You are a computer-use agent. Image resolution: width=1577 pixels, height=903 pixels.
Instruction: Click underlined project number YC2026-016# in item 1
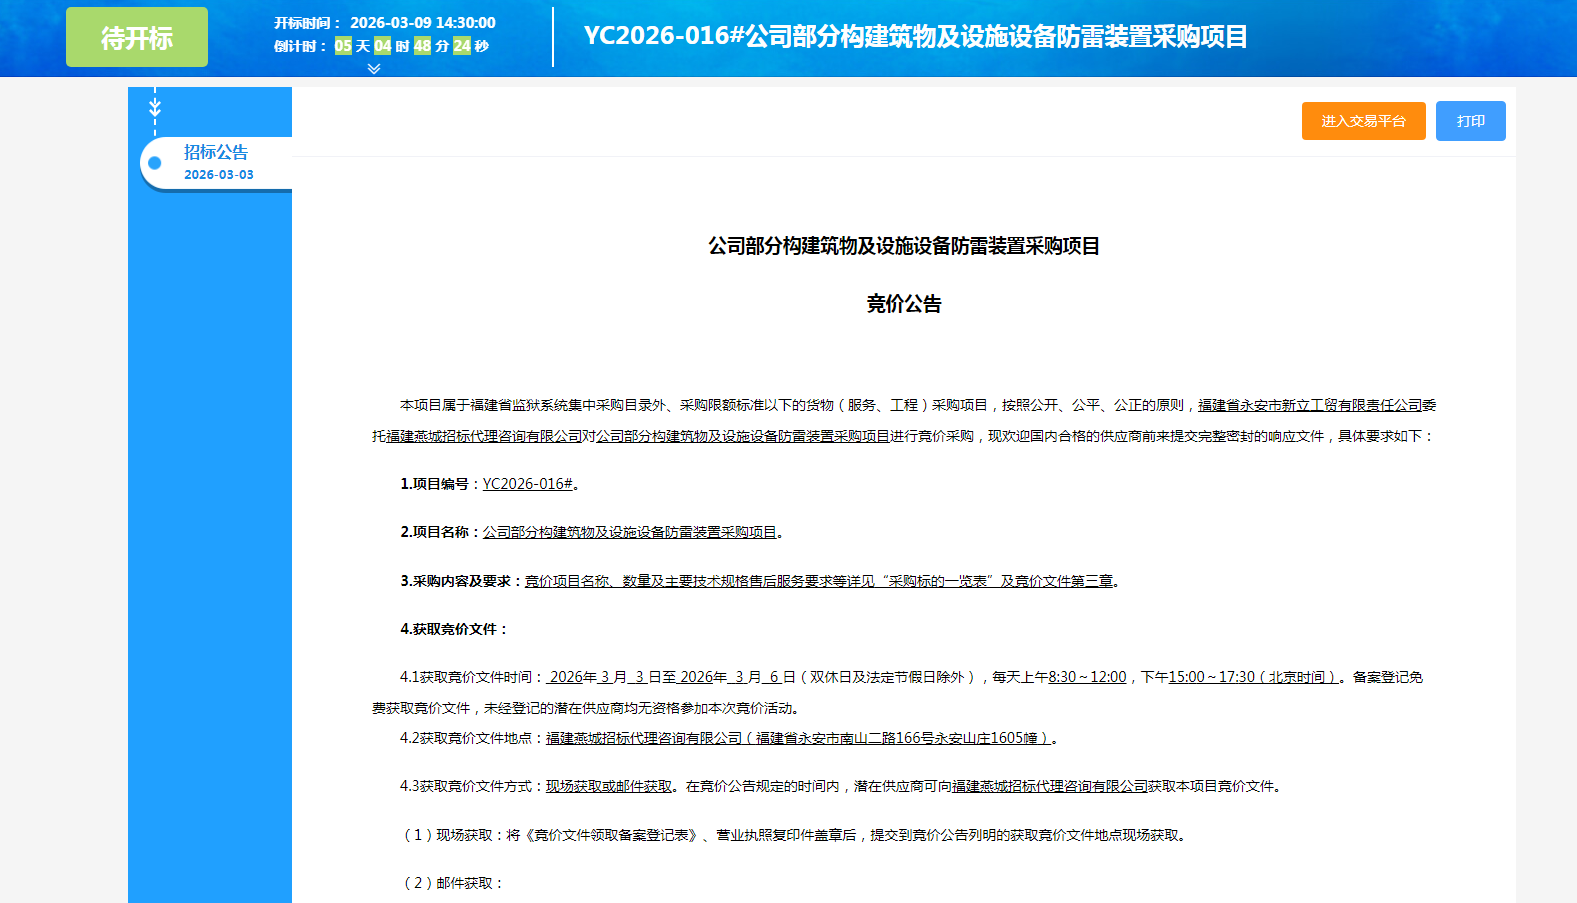[527, 484]
